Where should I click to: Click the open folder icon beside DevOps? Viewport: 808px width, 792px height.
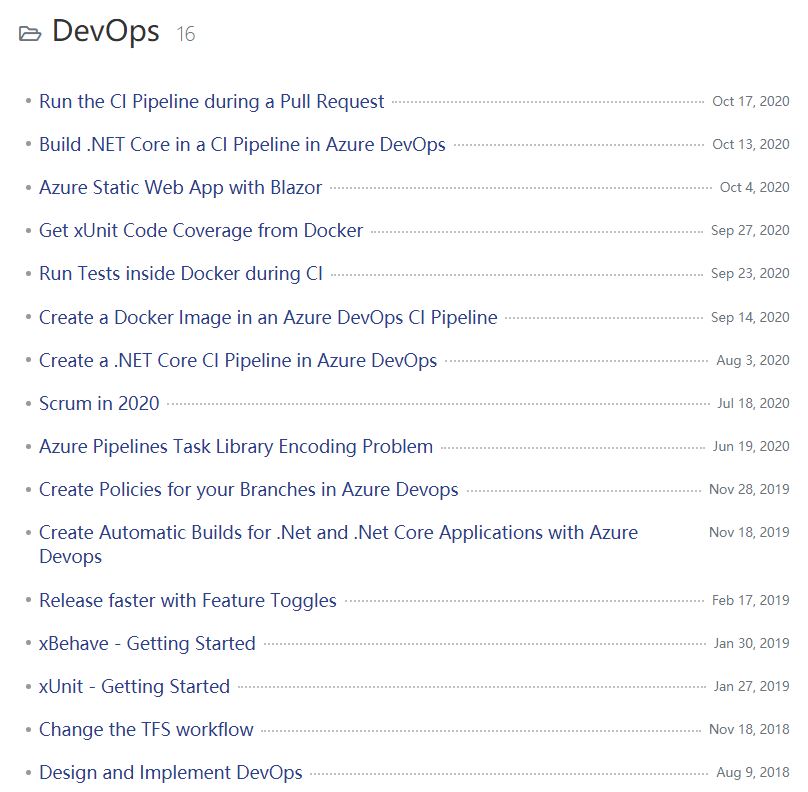pyautogui.click(x=30, y=34)
